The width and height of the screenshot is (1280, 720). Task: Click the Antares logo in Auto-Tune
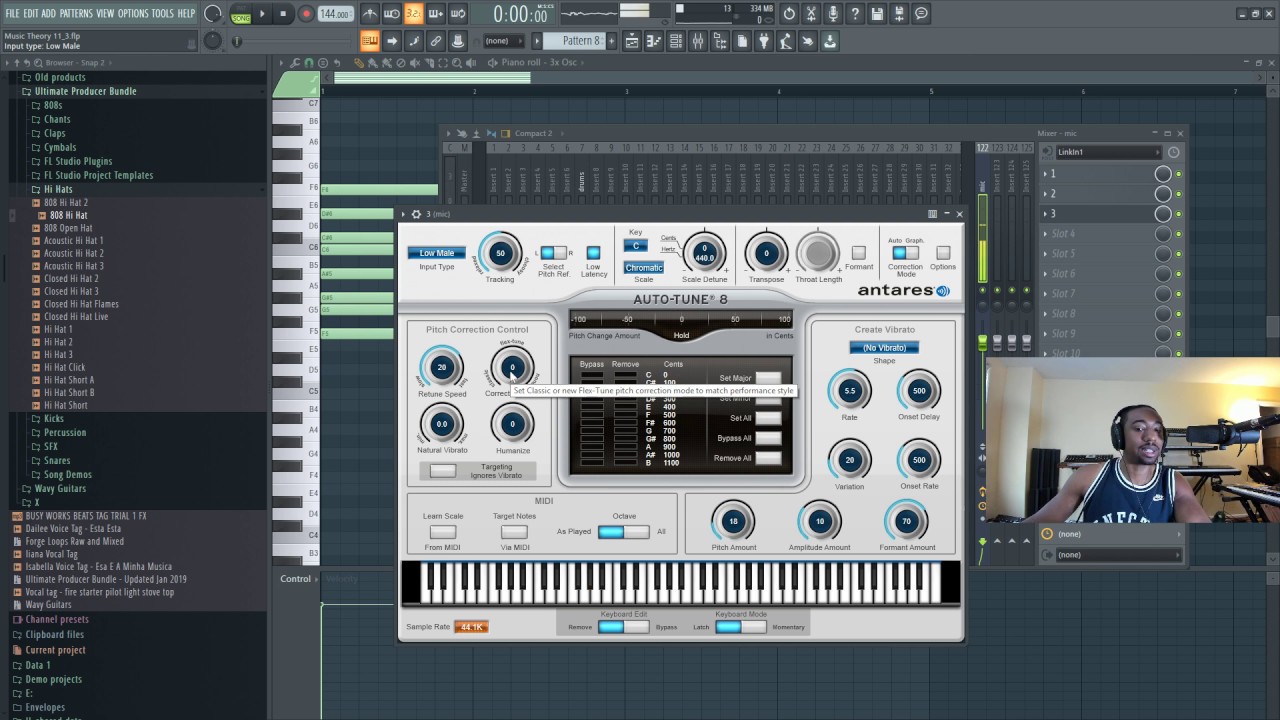904,291
